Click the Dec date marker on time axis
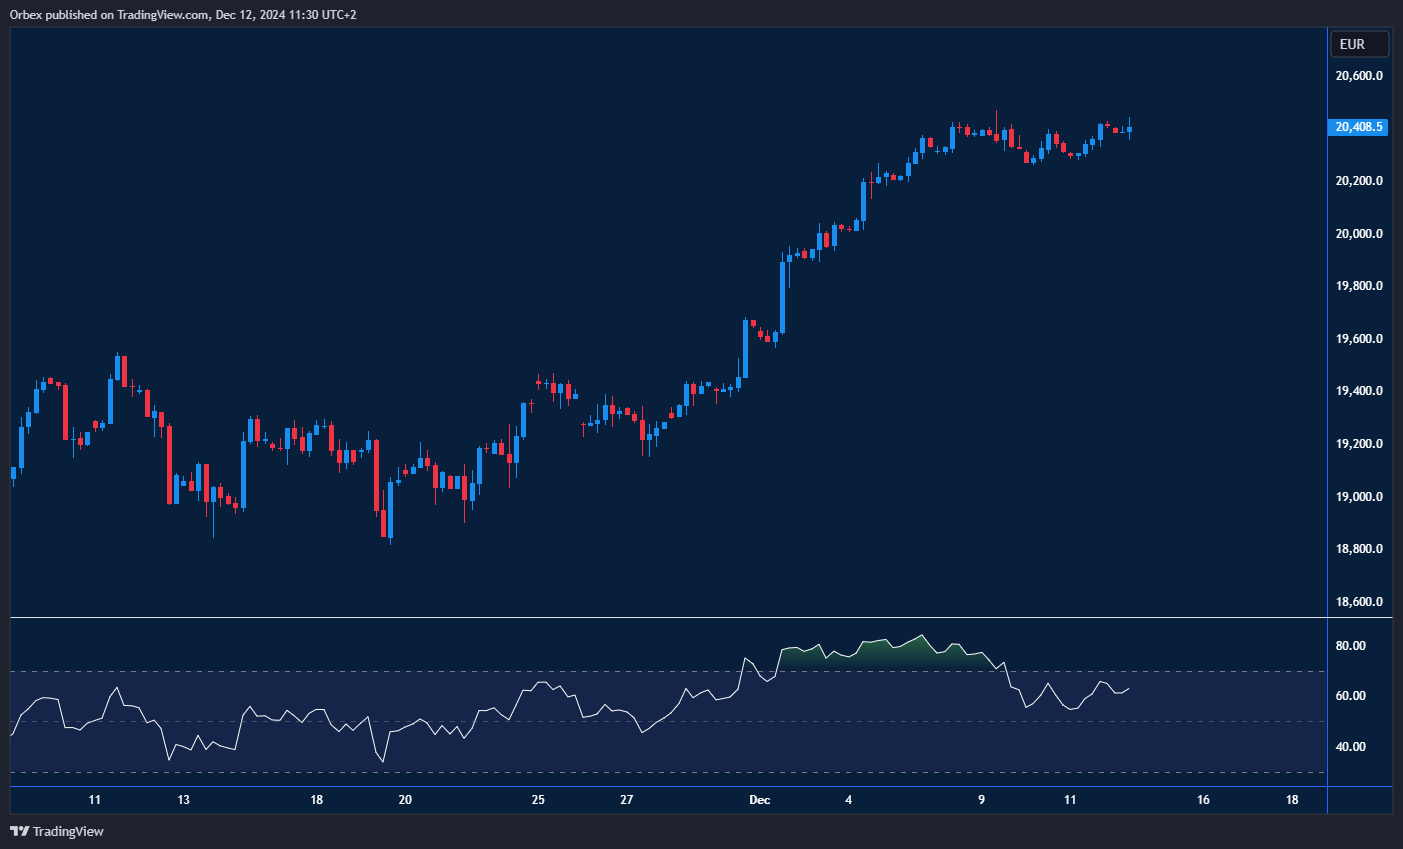Screen dimensions: 1403x849 point(760,800)
